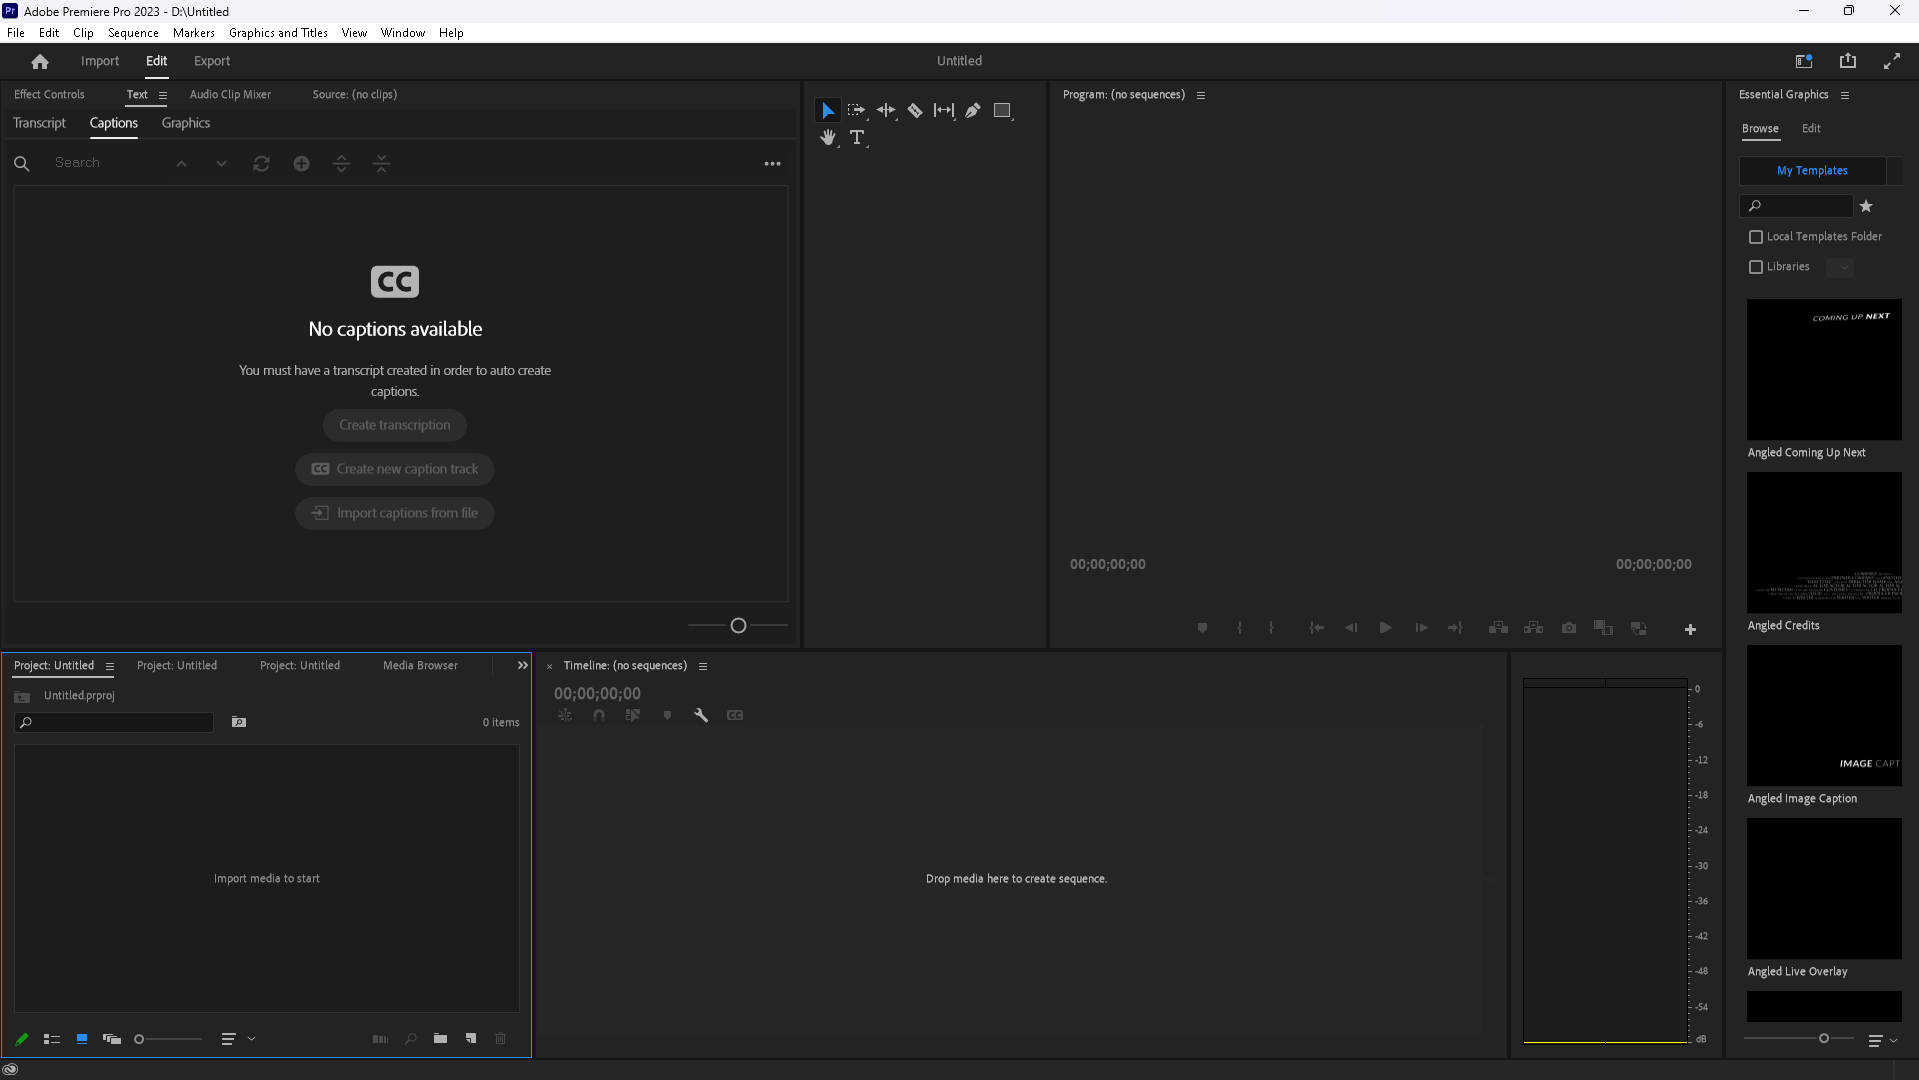Open the Media Browser tab

pyautogui.click(x=420, y=665)
